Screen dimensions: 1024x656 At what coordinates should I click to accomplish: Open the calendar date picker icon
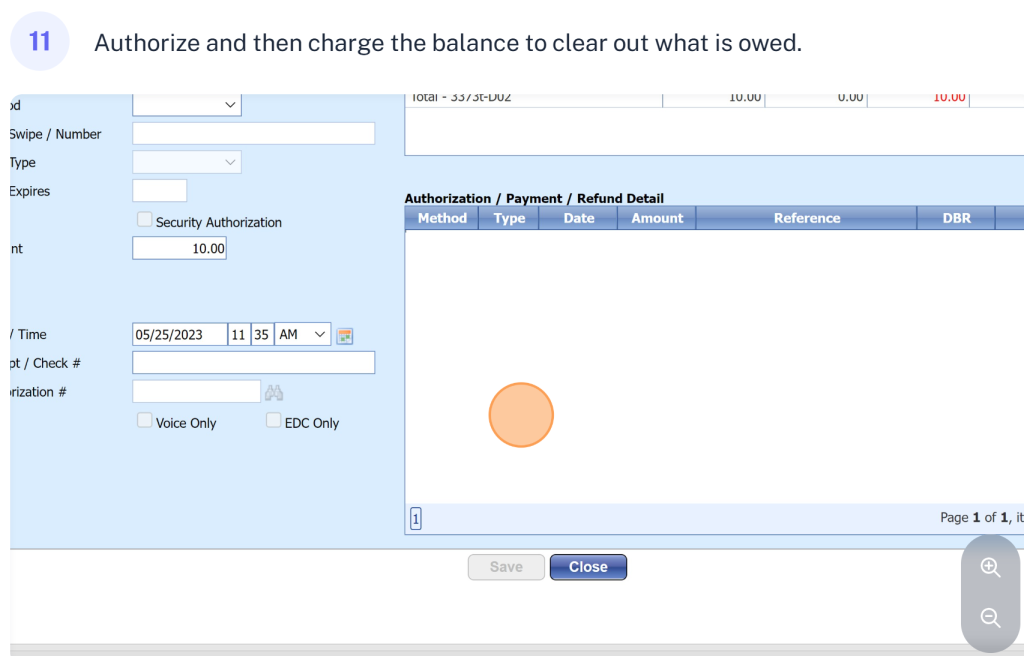pos(345,336)
